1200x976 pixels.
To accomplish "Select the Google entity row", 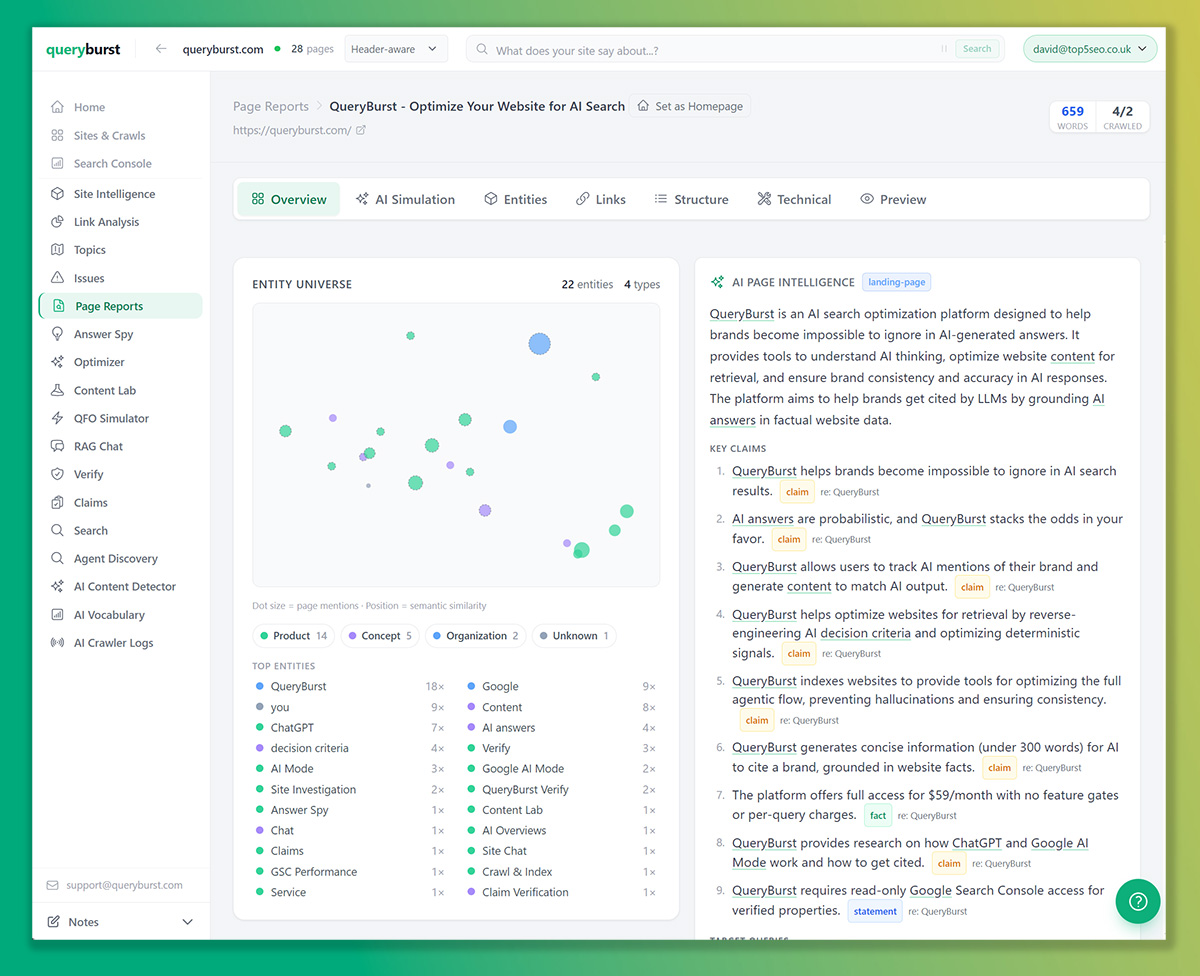I will [x=562, y=686].
